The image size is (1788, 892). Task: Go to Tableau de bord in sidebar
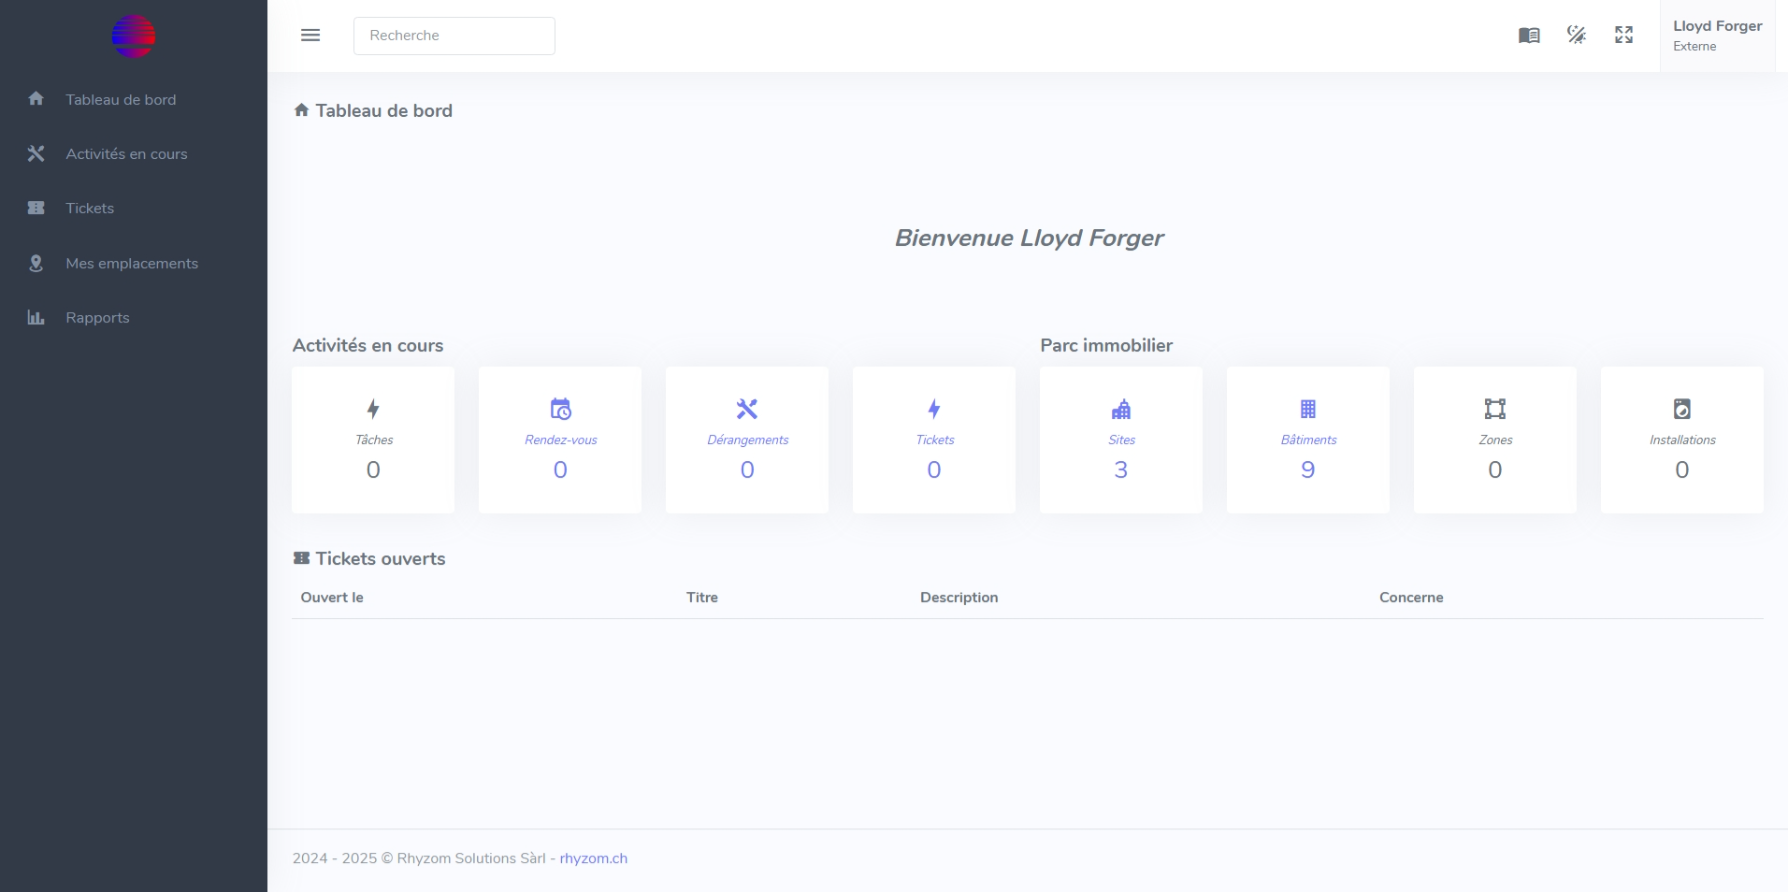coord(120,100)
